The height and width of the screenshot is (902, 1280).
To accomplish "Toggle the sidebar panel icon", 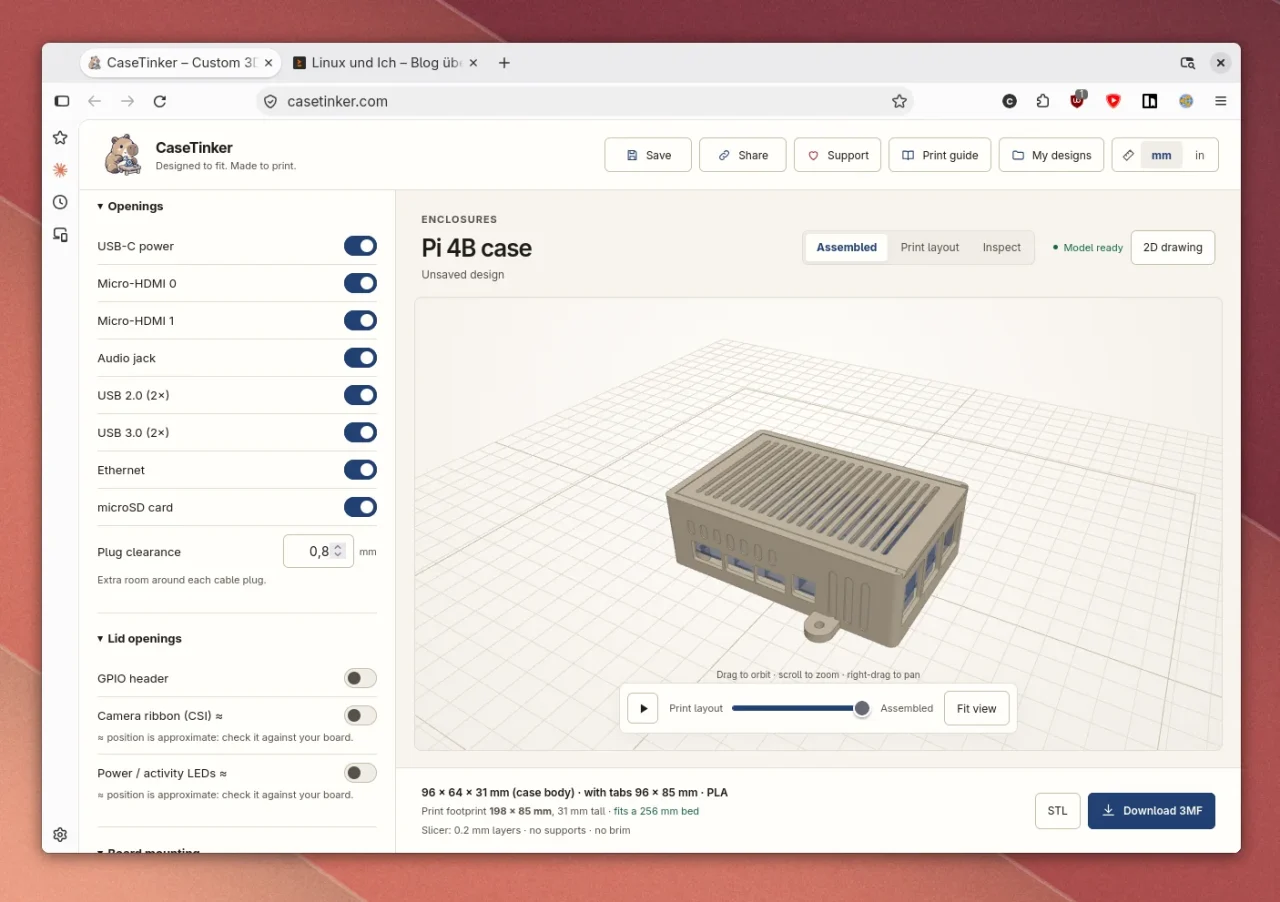I will coord(62,101).
